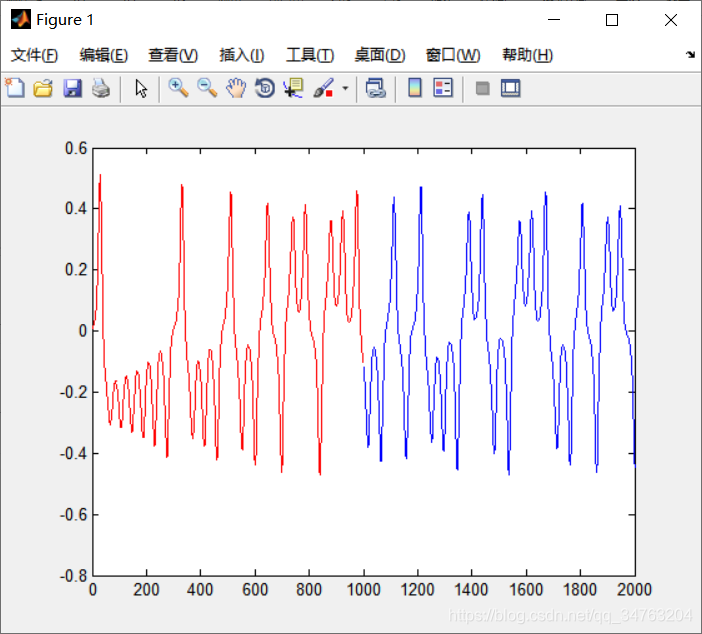The image size is (702, 634).
Task: Select the Edit Plot arrow tool
Action: (141, 88)
